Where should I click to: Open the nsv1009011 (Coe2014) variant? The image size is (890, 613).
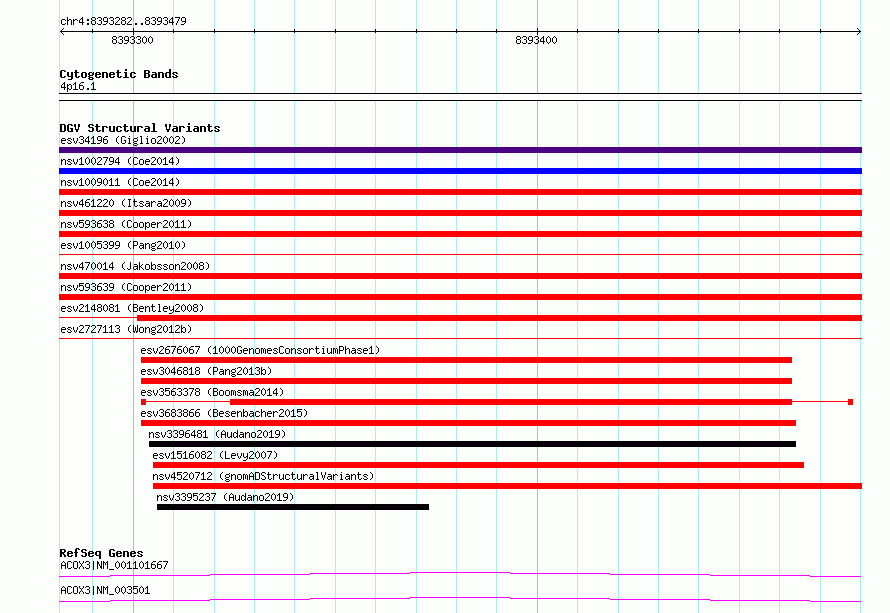[x=120, y=182]
